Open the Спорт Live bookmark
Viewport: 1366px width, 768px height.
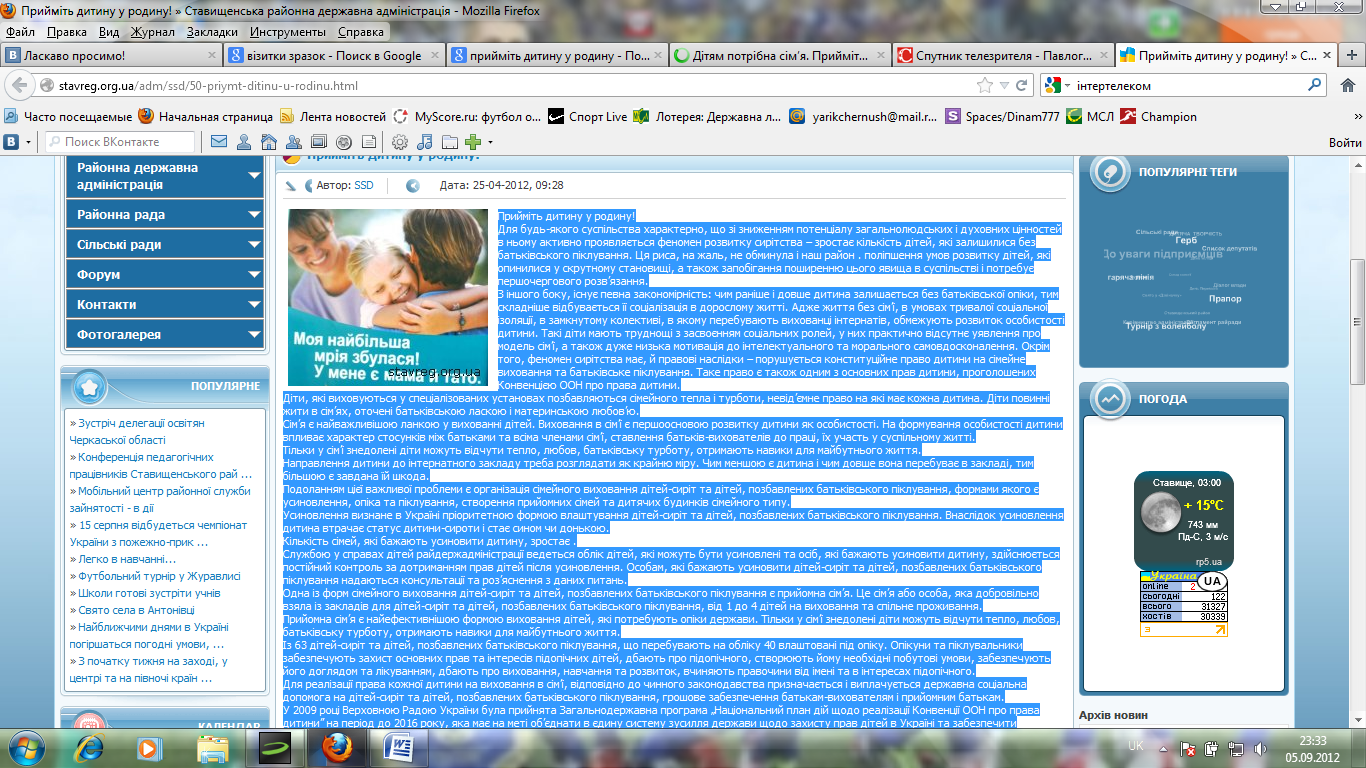[x=588, y=117]
